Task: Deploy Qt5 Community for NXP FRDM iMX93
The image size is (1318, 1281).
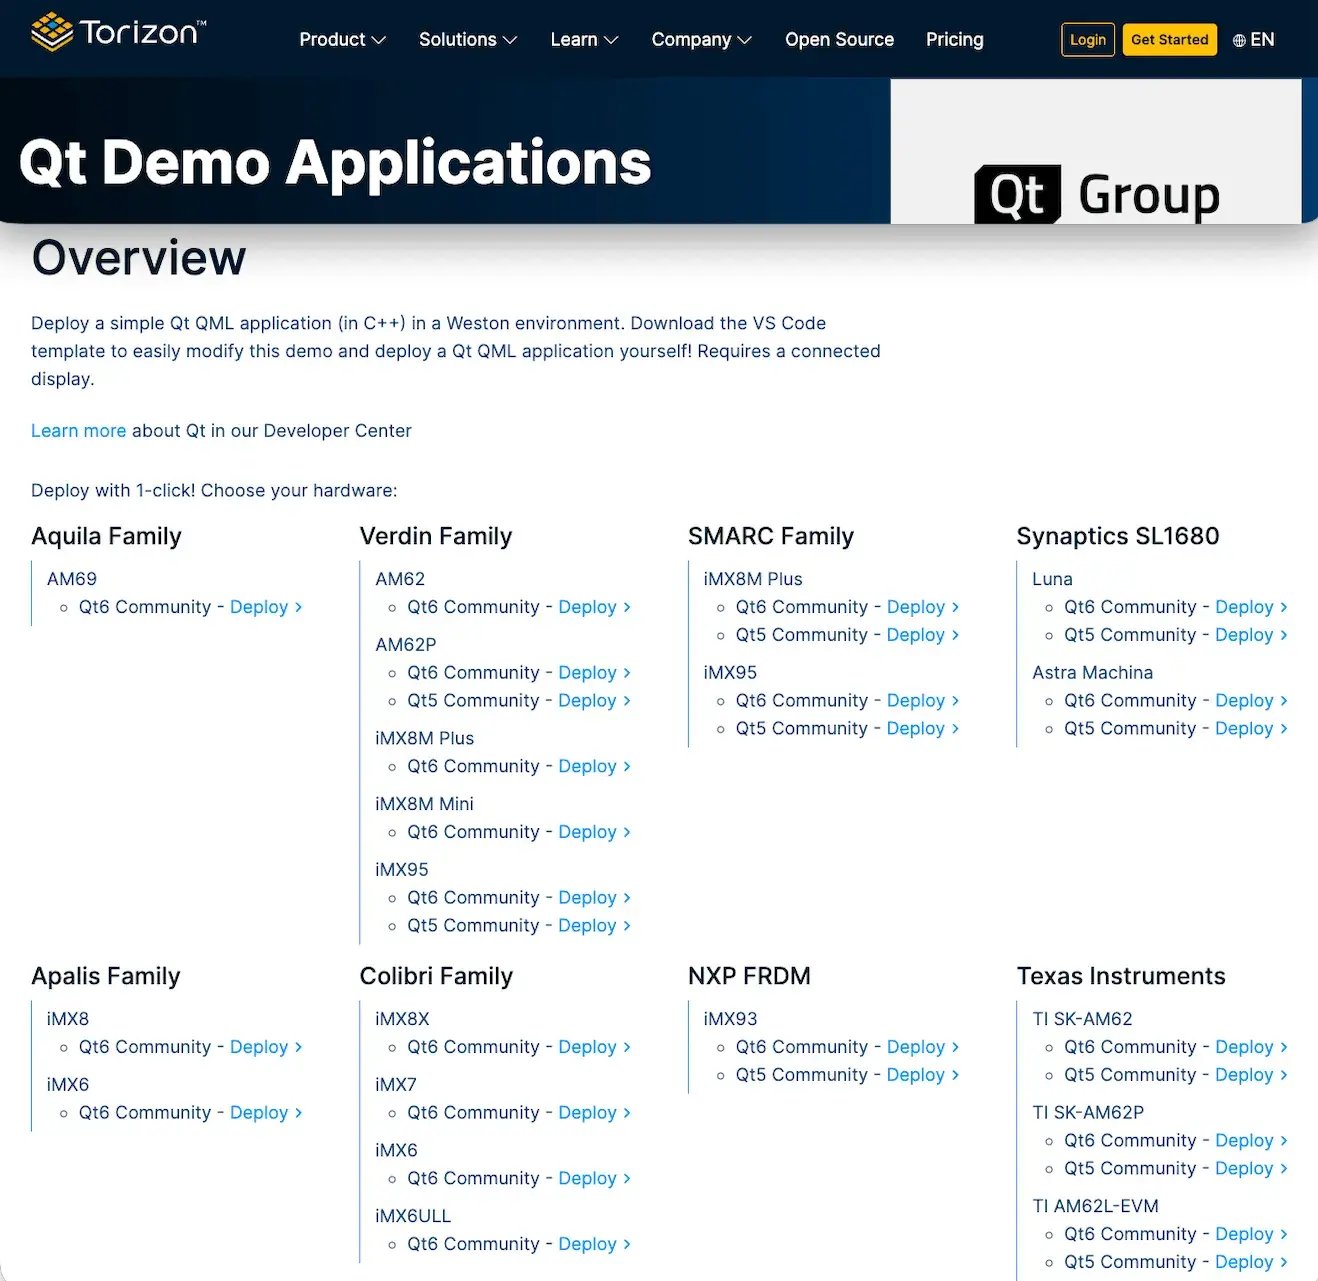Action: point(916,1074)
